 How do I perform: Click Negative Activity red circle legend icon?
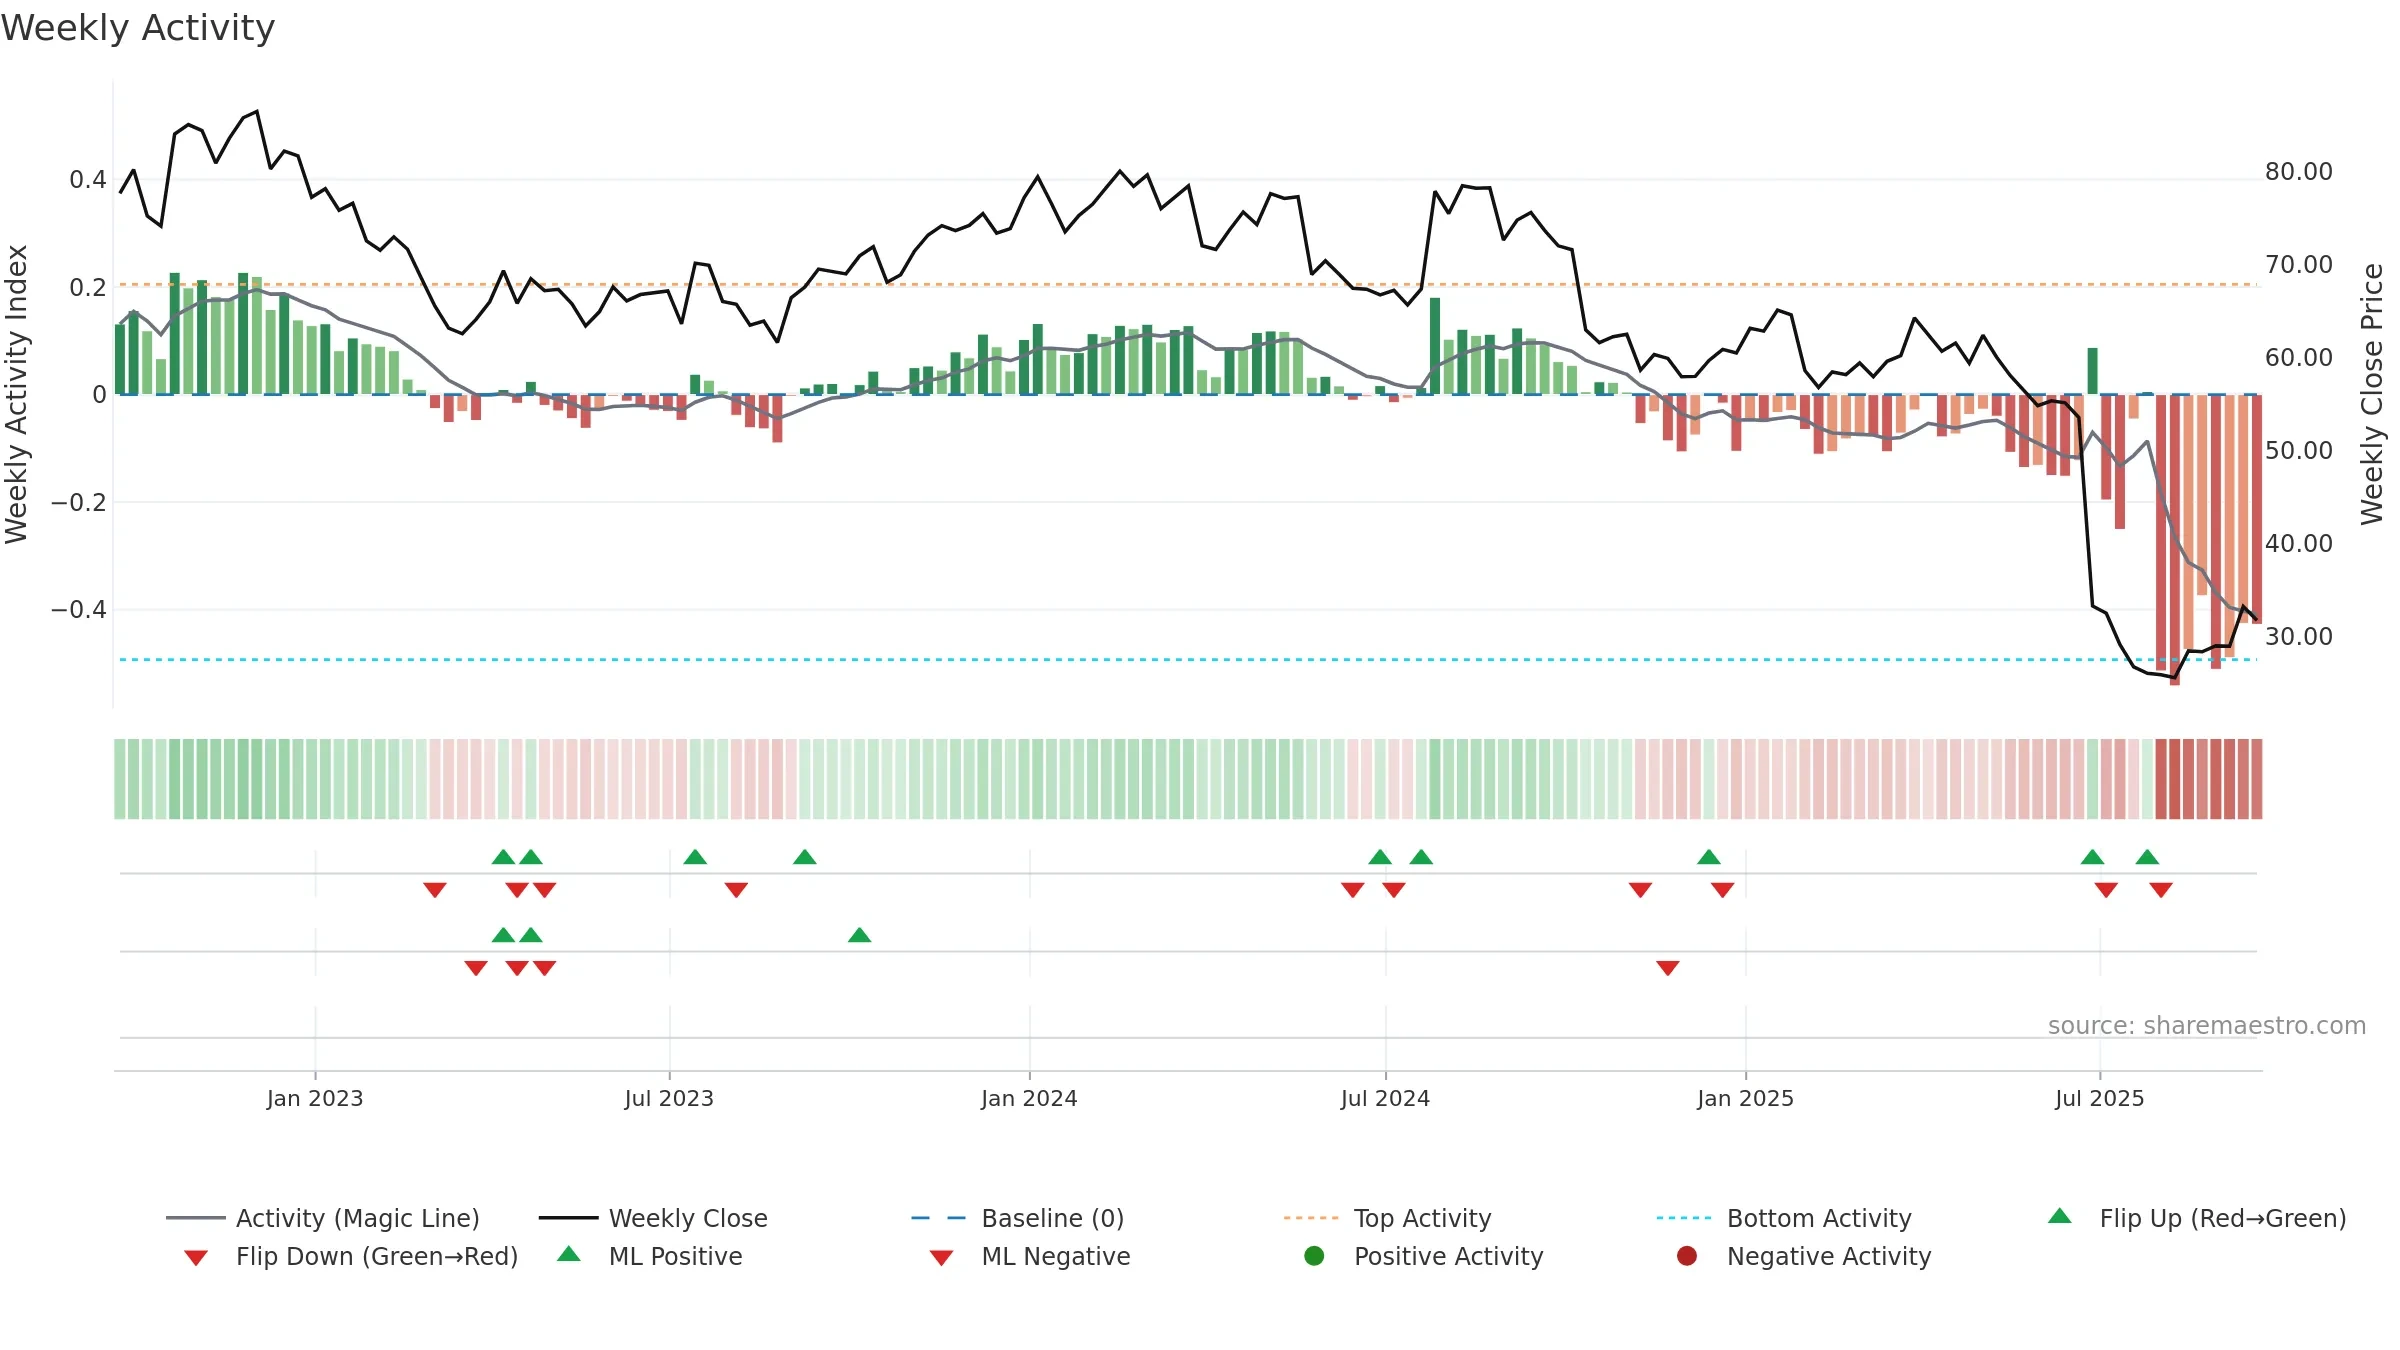pyautogui.click(x=1687, y=1256)
